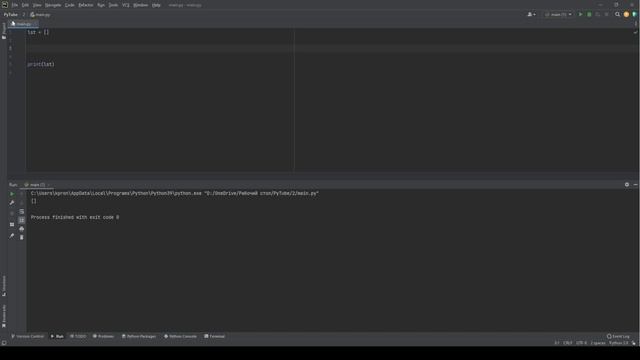The image size is (640, 360).
Task: Open the VCS menu
Action: tap(126, 5)
